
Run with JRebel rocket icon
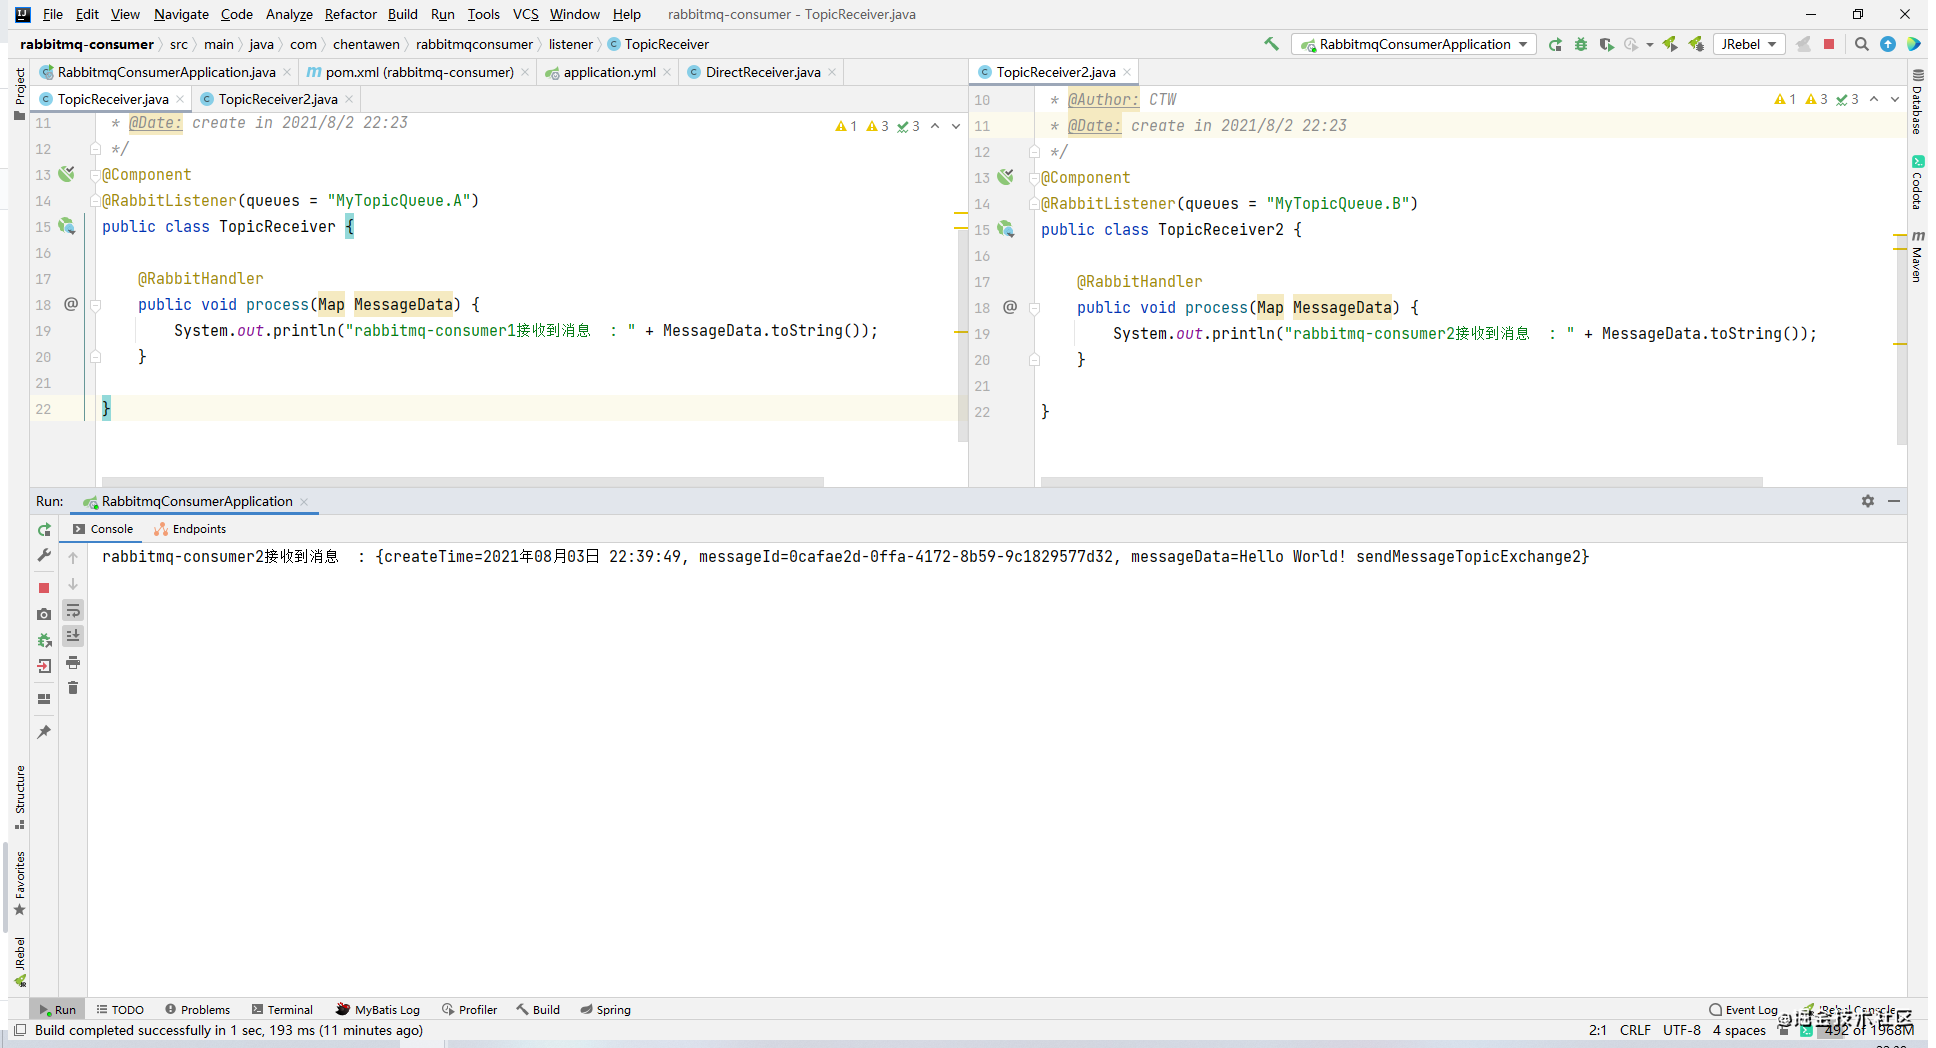pos(1670,44)
